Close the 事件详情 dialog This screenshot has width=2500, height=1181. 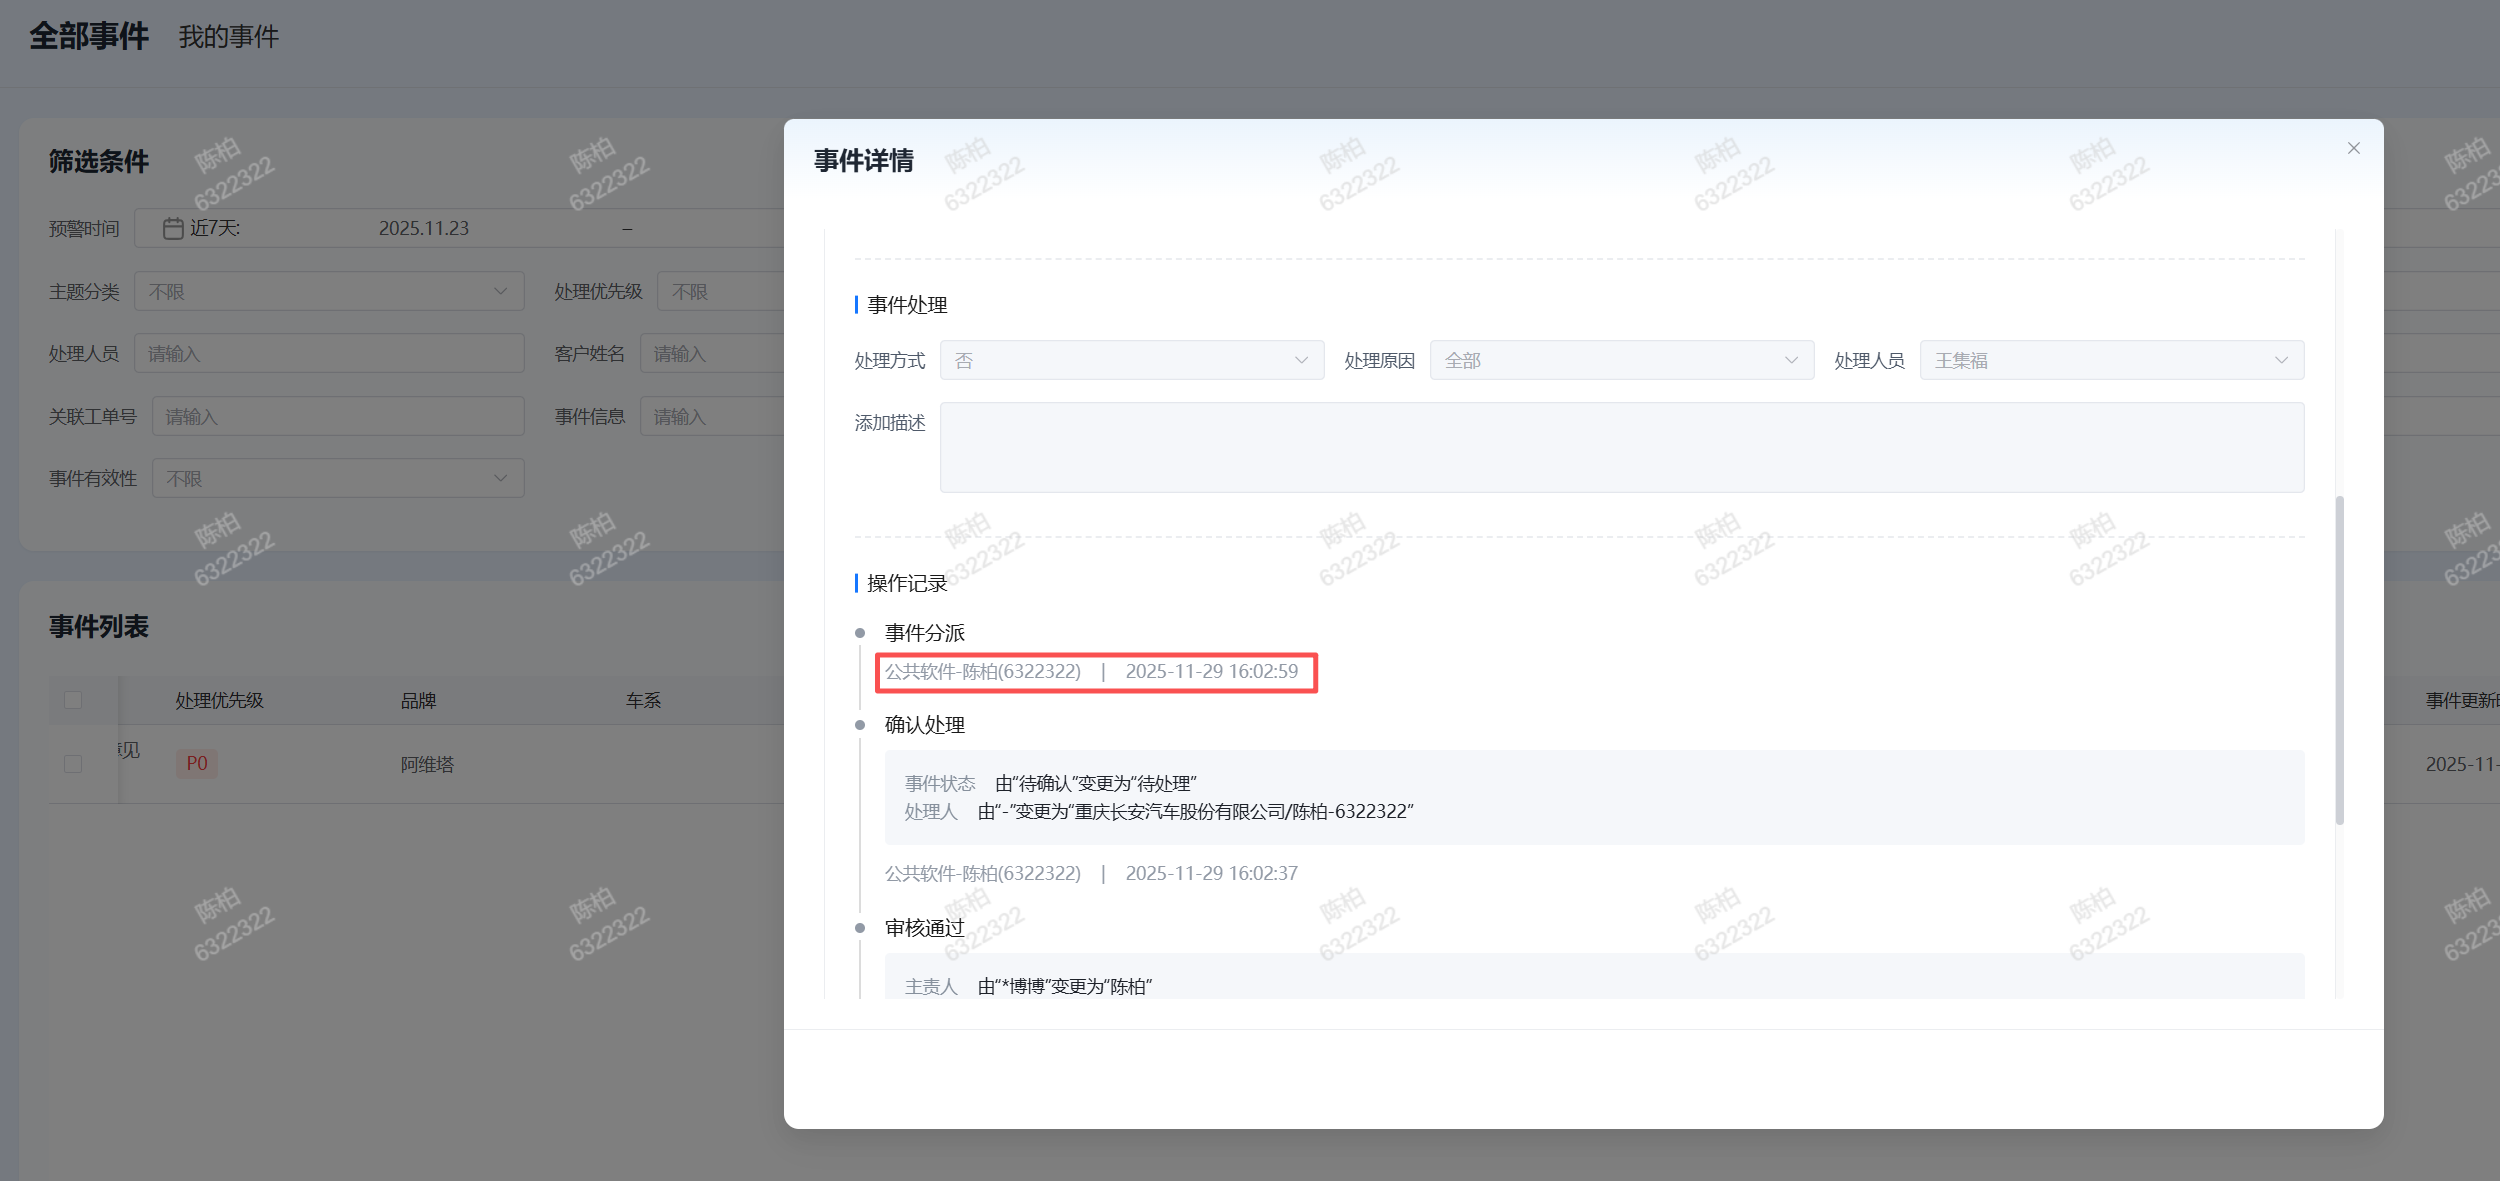(2353, 148)
